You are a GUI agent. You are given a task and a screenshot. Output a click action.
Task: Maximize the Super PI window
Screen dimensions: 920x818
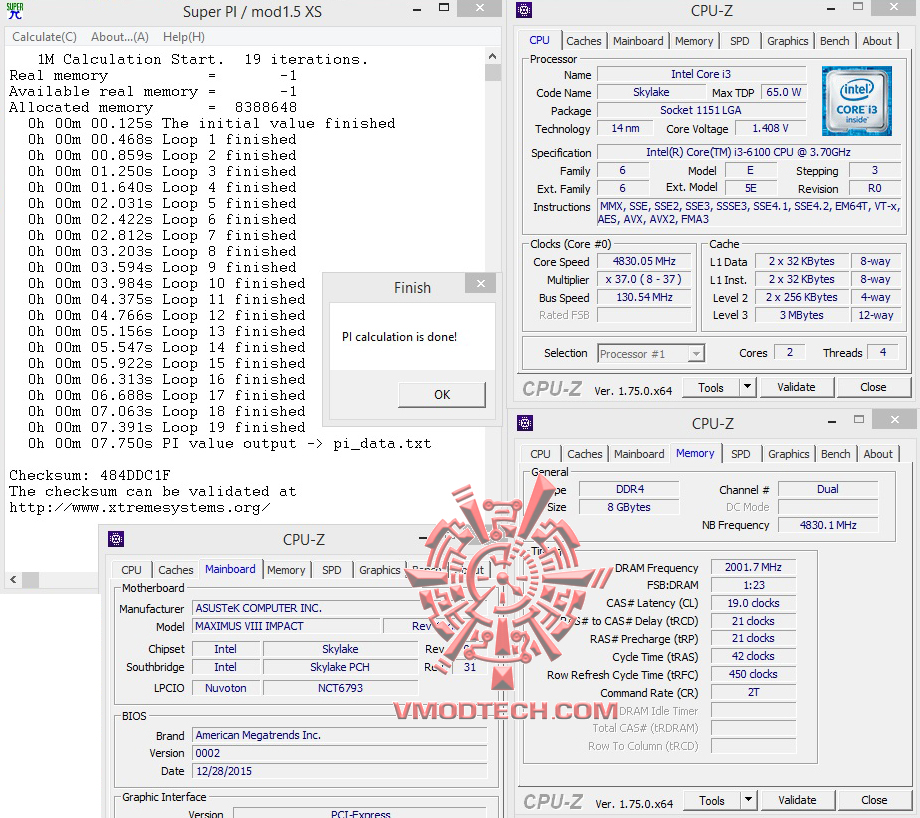click(444, 8)
